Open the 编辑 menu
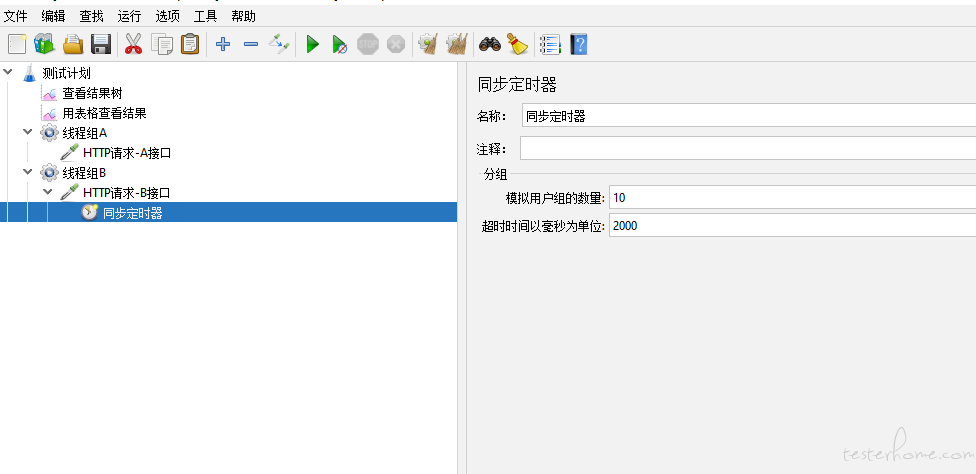 (54, 16)
